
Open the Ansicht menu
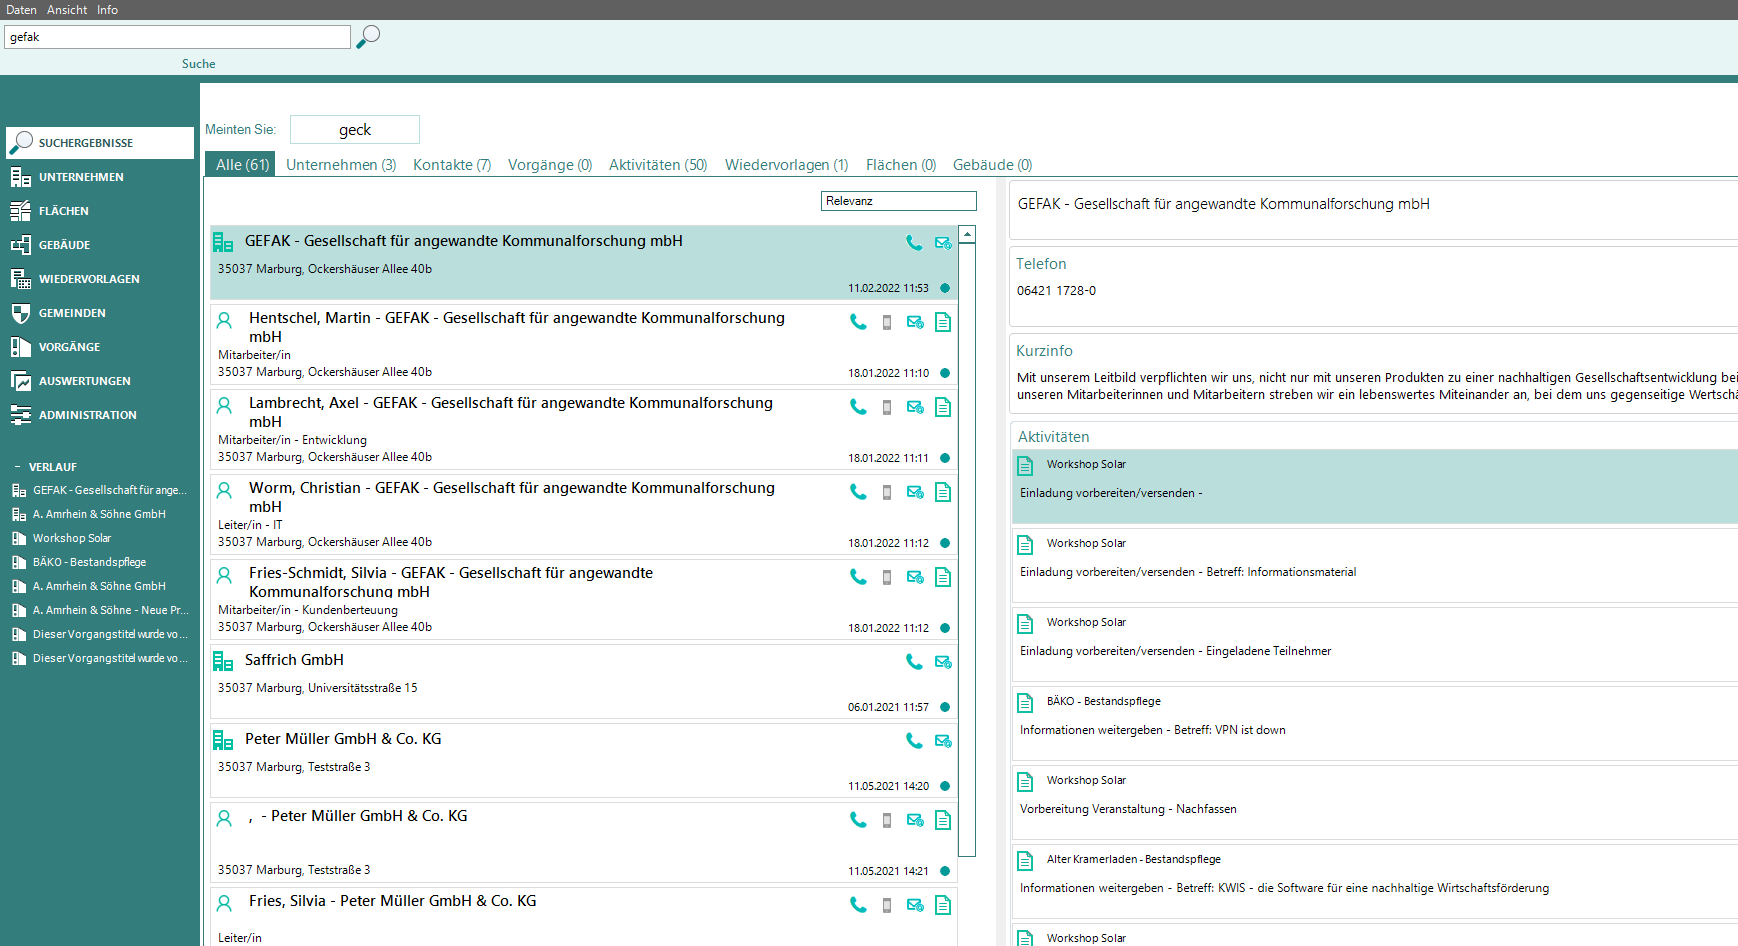67,10
